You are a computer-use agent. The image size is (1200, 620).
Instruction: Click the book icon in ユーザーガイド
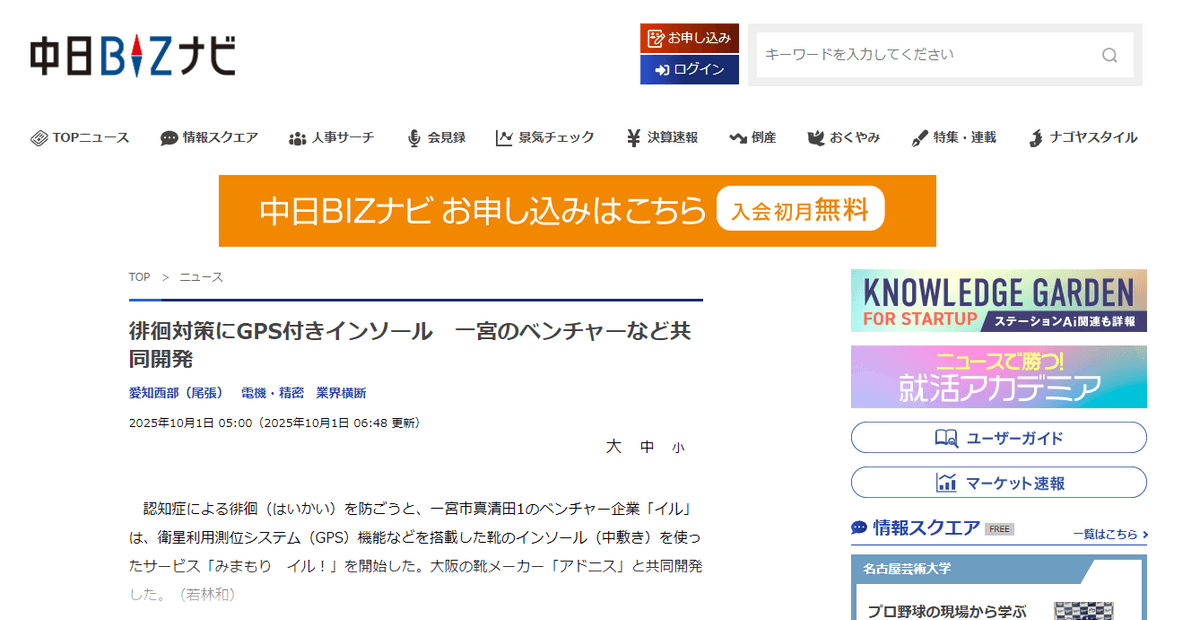(x=946, y=438)
